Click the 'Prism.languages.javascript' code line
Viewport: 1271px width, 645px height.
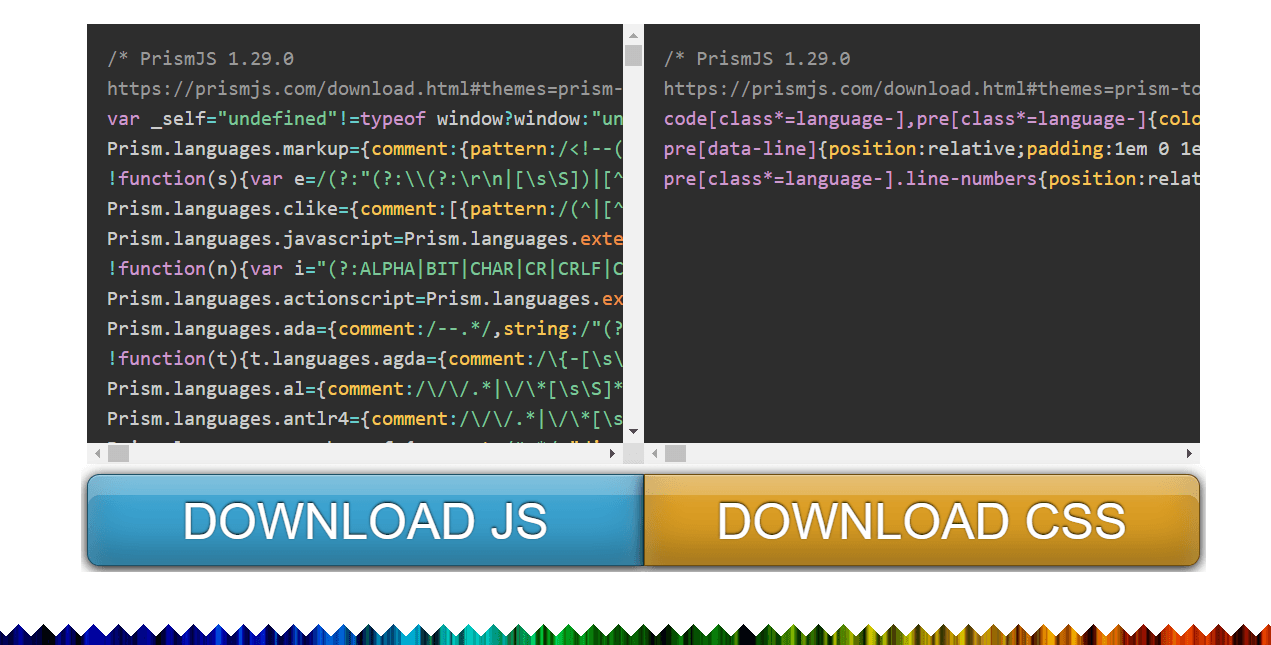(365, 239)
